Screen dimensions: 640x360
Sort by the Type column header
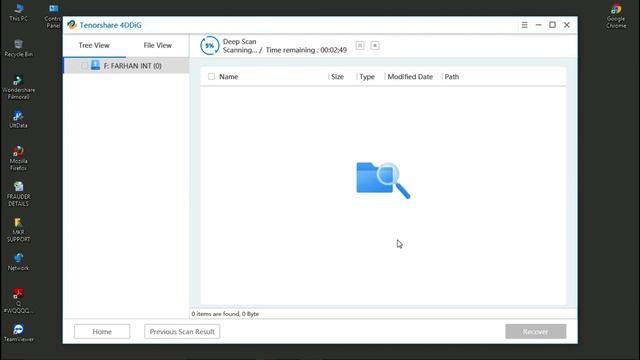pyautogui.click(x=367, y=77)
